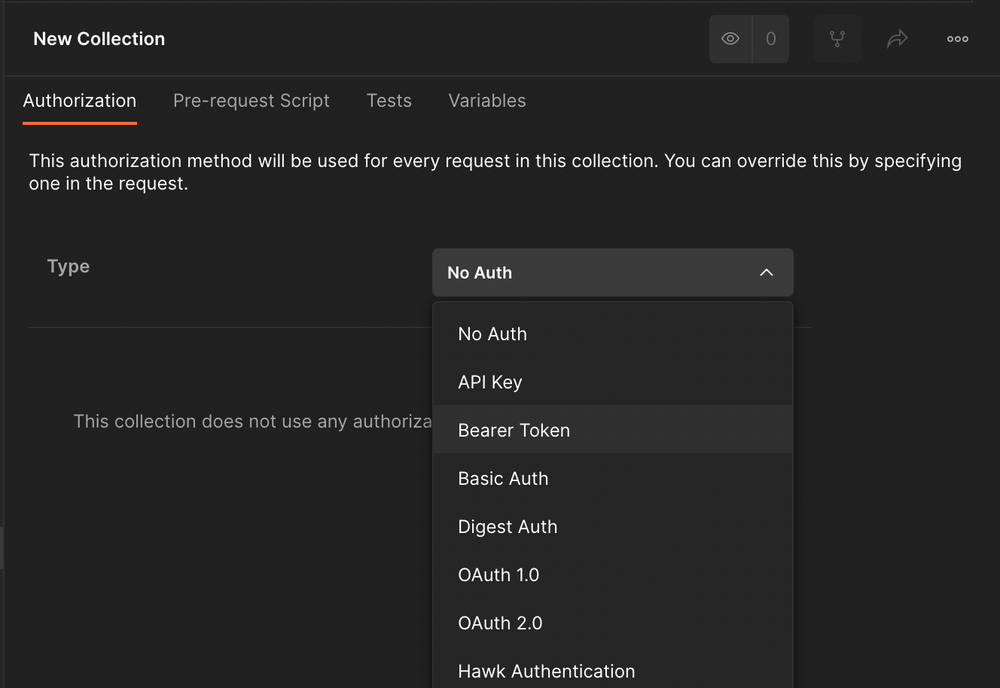The width and height of the screenshot is (1000, 688).
Task: Choose Hawk Authentication
Action: click(x=546, y=671)
